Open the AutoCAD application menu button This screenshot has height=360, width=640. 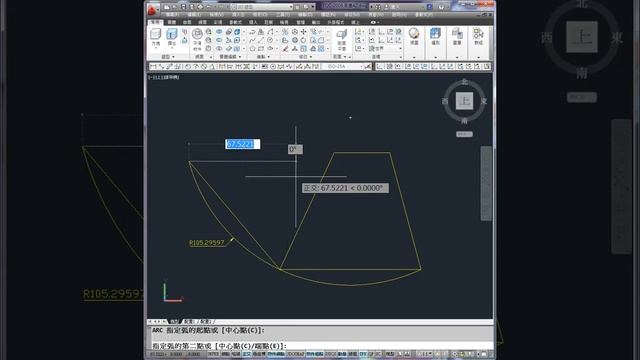coord(153,9)
